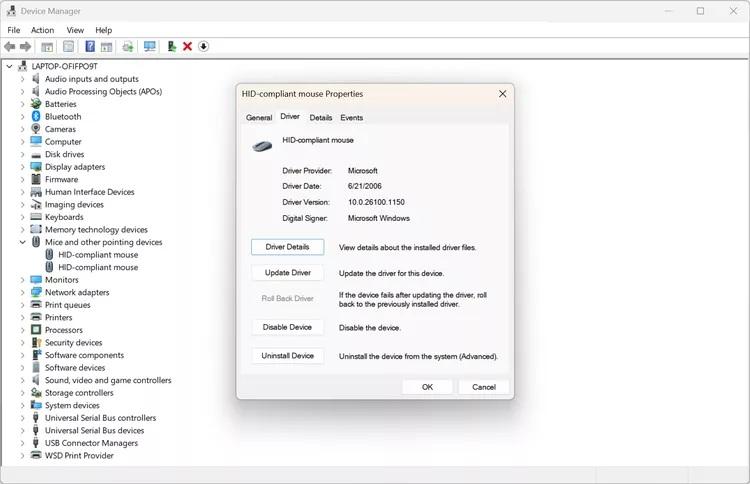
Task: Click Cancel in the Properties dialog
Action: 484,387
